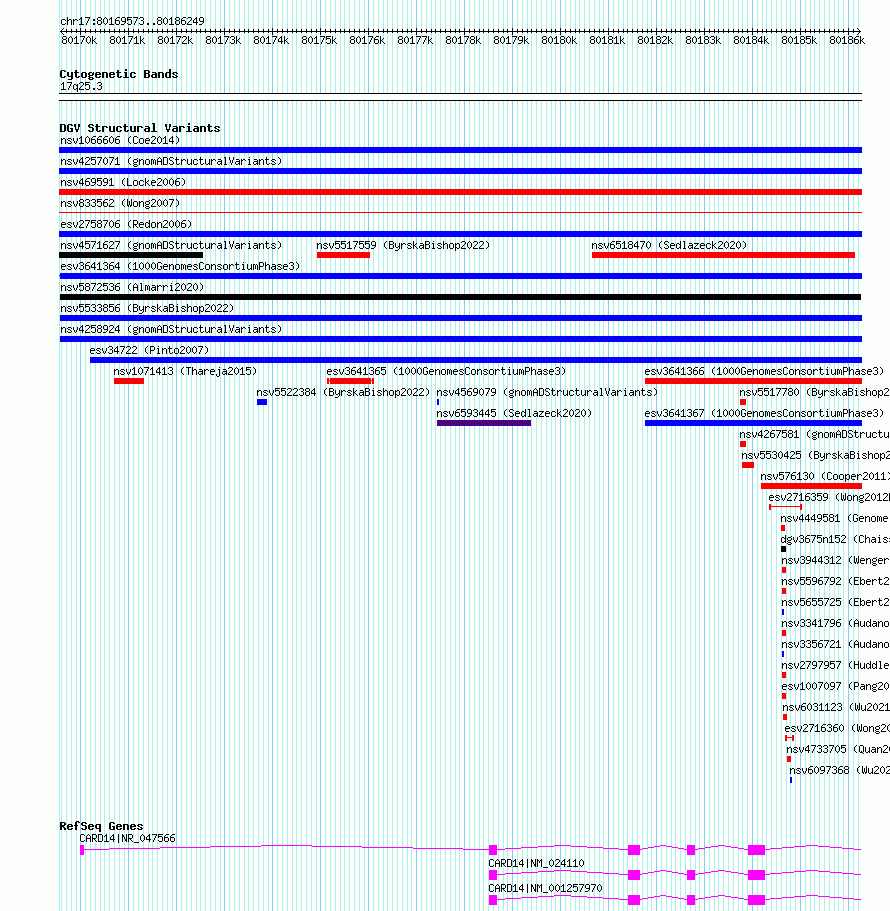Click nsv2797957 Huddle variant label
The width and height of the screenshot is (890, 911).
point(835,665)
